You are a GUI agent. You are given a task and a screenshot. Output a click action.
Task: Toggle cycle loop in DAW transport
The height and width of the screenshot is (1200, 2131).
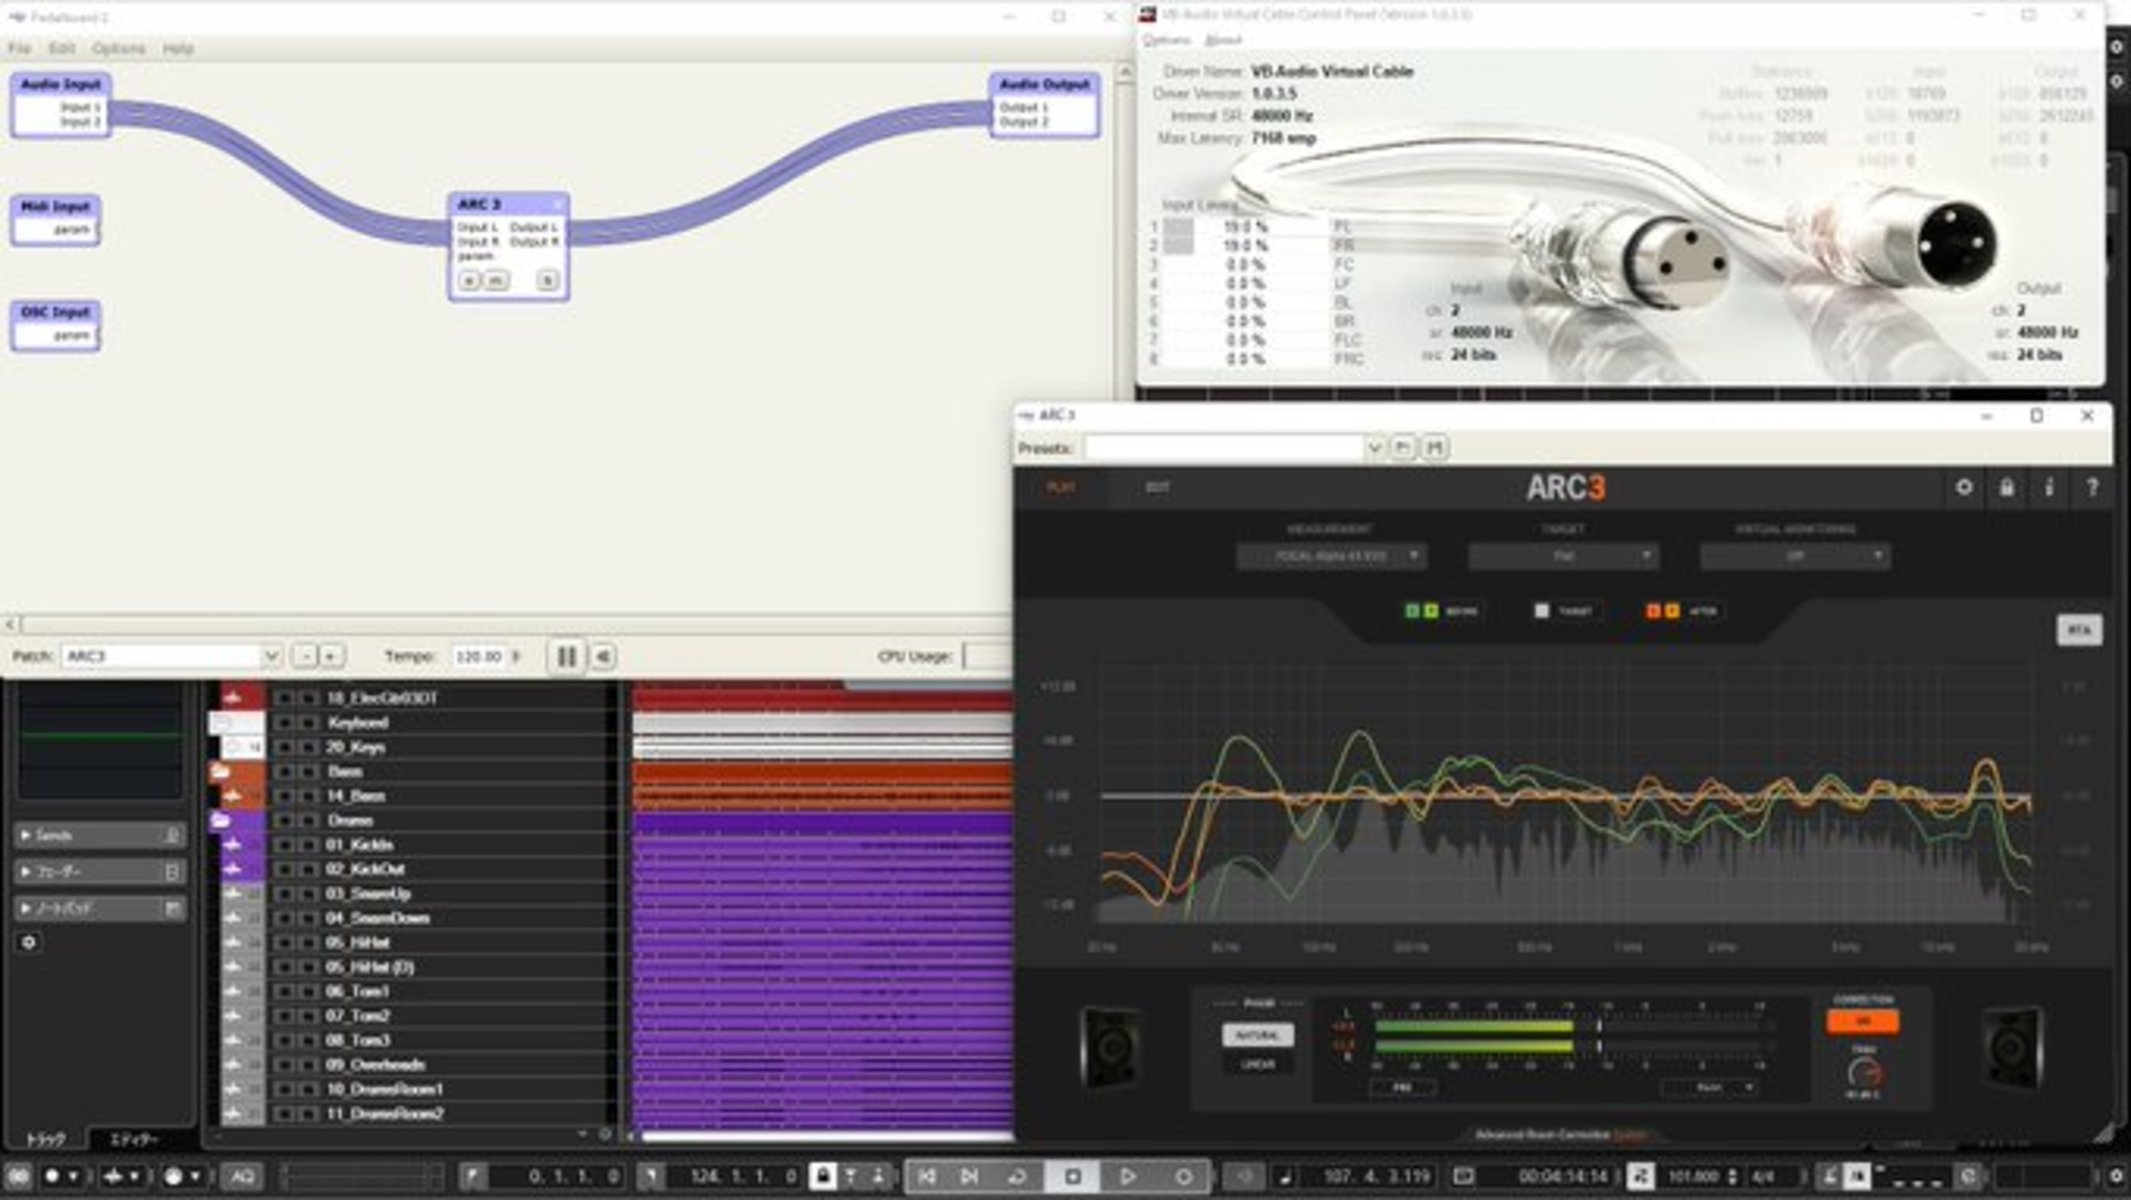[x=1016, y=1176]
